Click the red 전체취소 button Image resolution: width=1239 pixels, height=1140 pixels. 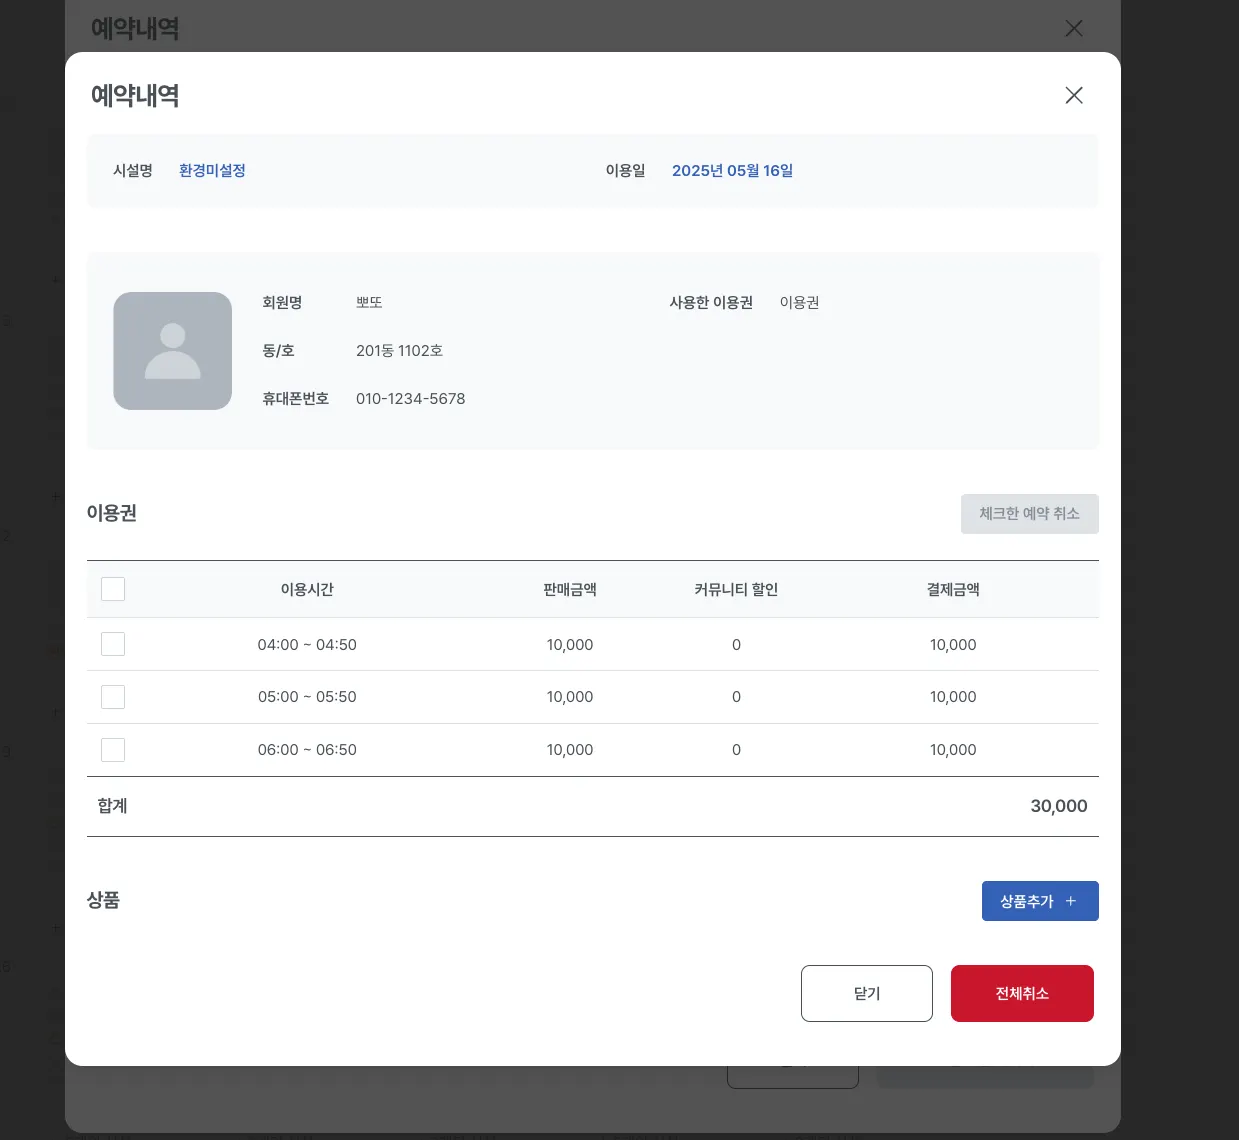1022,993
